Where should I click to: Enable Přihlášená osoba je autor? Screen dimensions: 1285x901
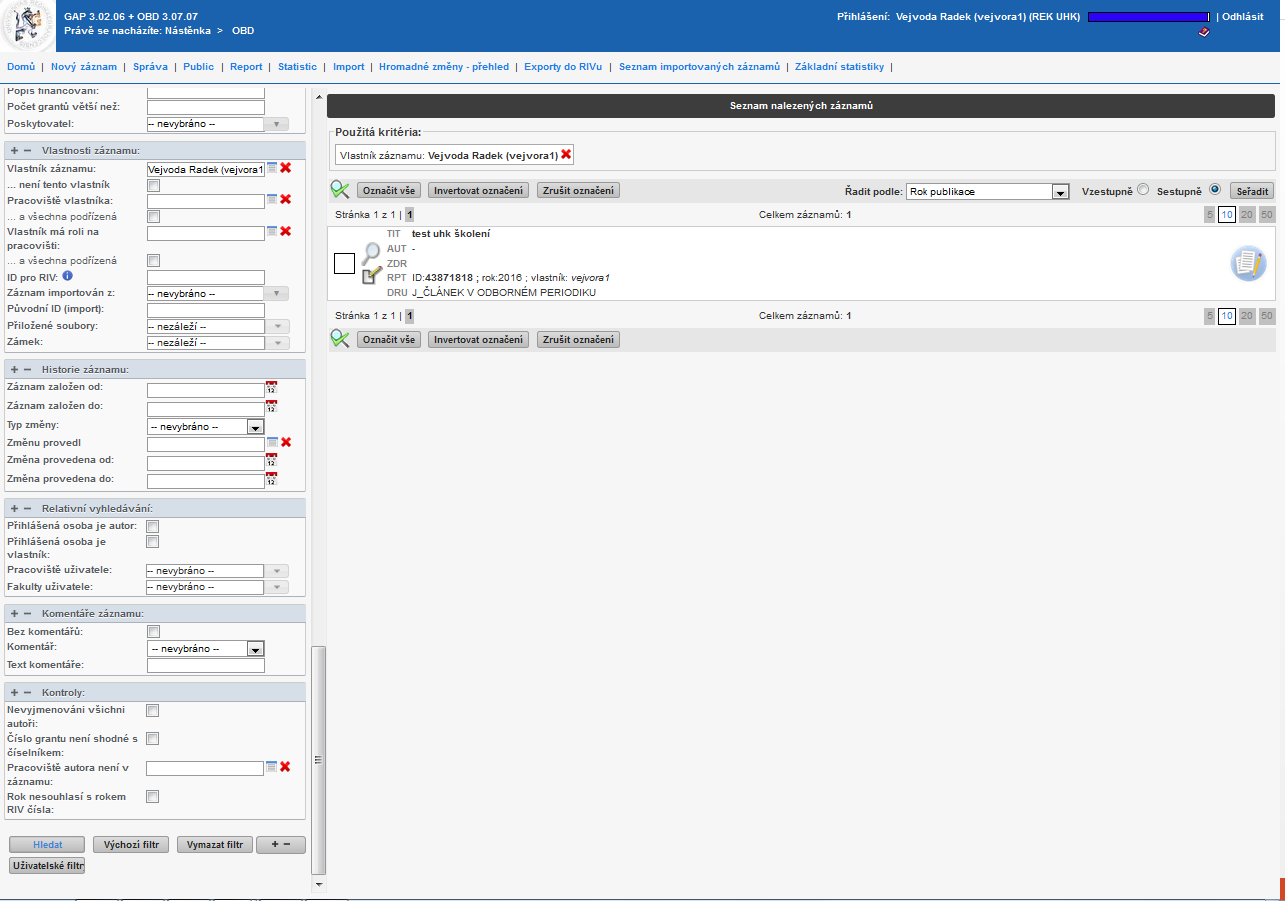pyautogui.click(x=153, y=526)
